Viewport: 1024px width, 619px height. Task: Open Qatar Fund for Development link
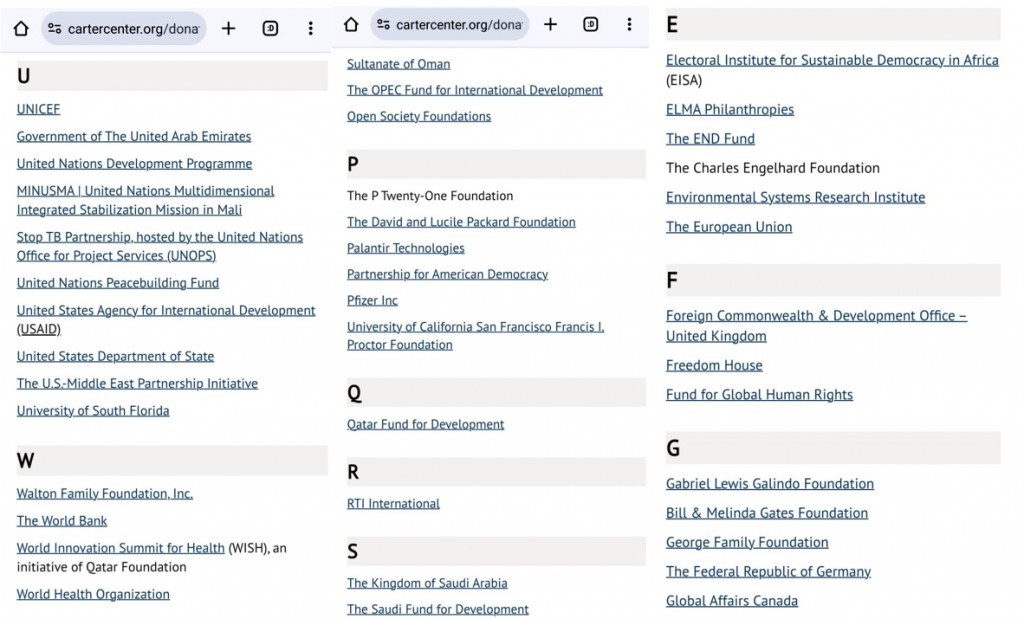coord(426,424)
